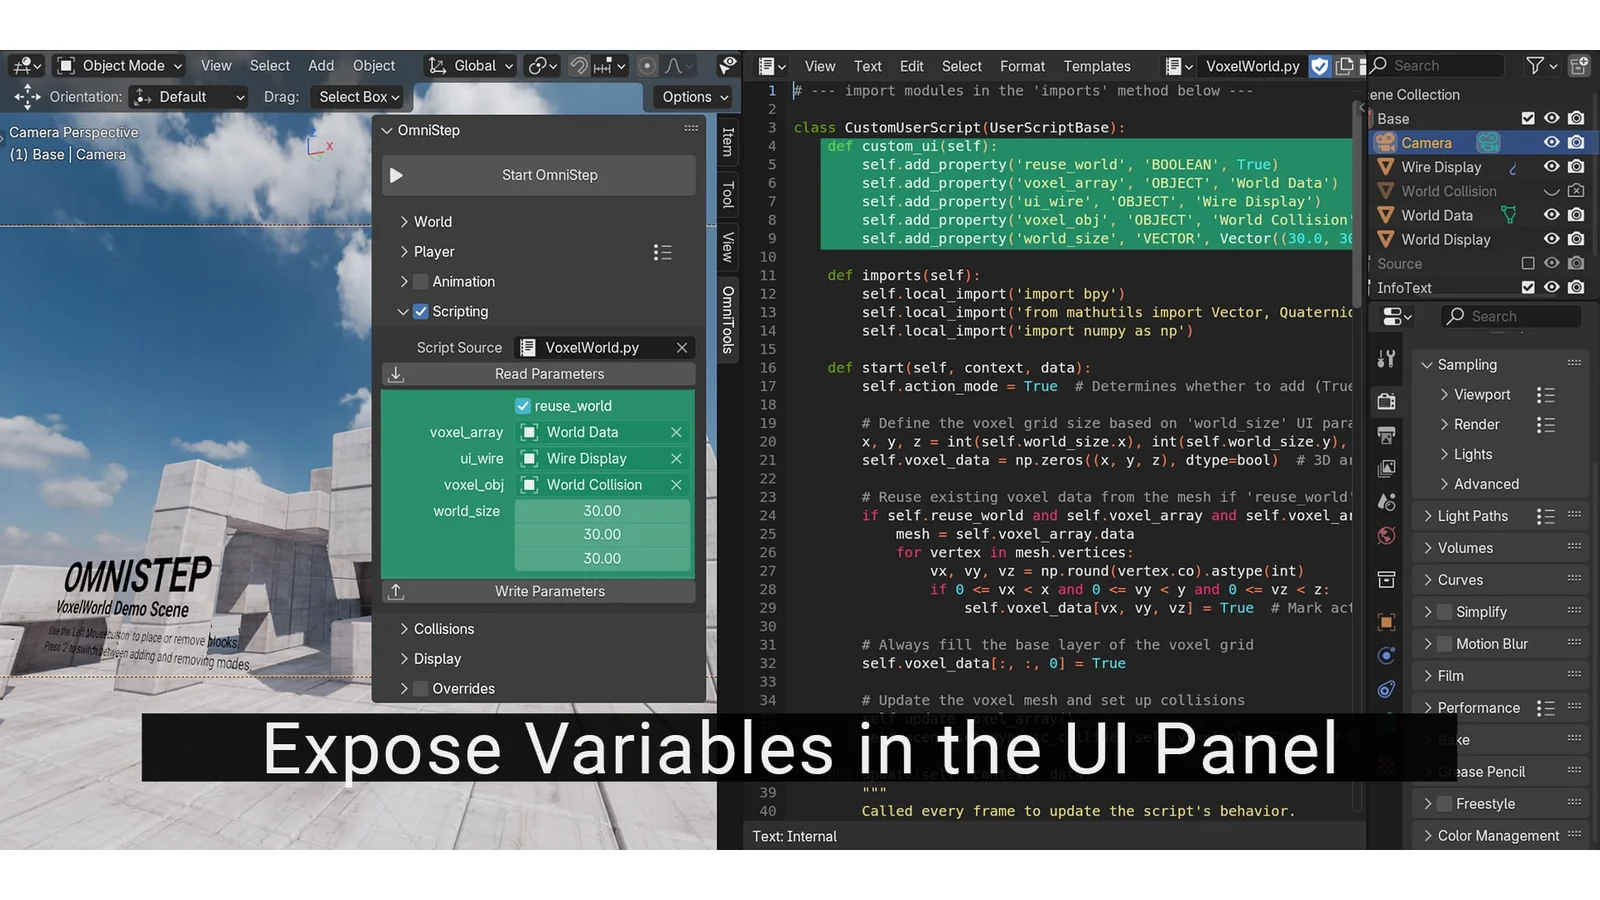Click the Output properties printer icon

[x=1386, y=436]
